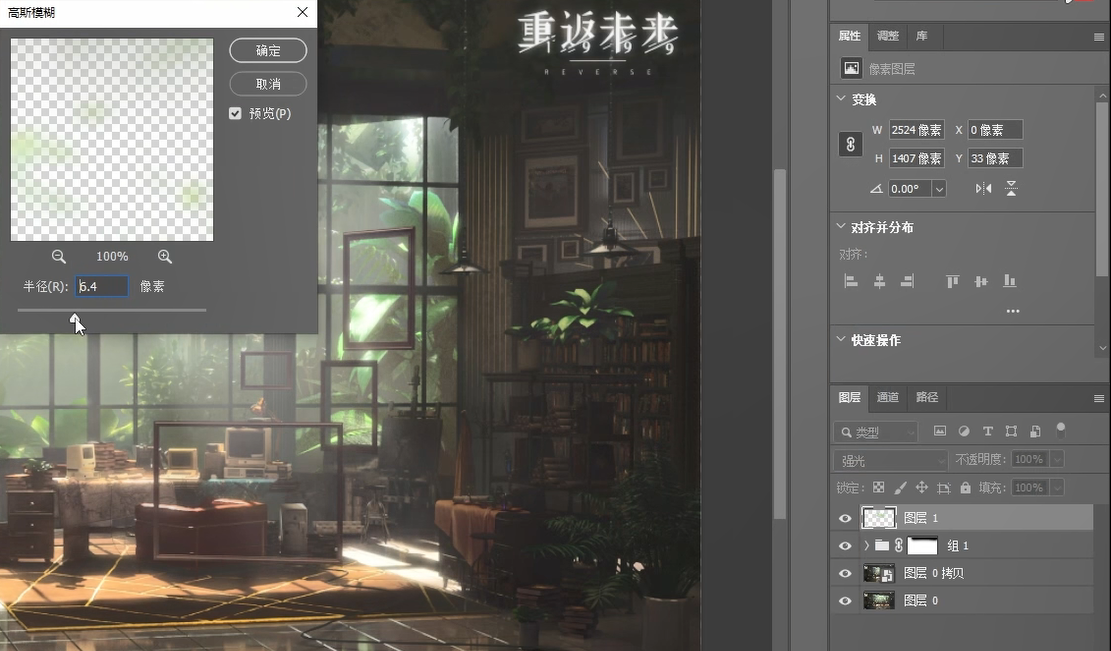Viewport: 1111px width, 651px height.
Task: Hide 图层 0 using its eye icon
Action: (845, 601)
